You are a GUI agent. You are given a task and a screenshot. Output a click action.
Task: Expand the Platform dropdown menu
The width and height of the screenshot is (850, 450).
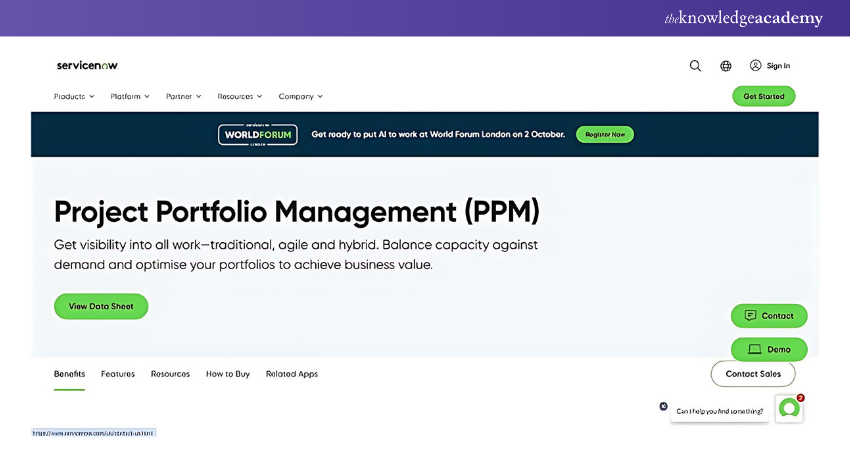[130, 96]
